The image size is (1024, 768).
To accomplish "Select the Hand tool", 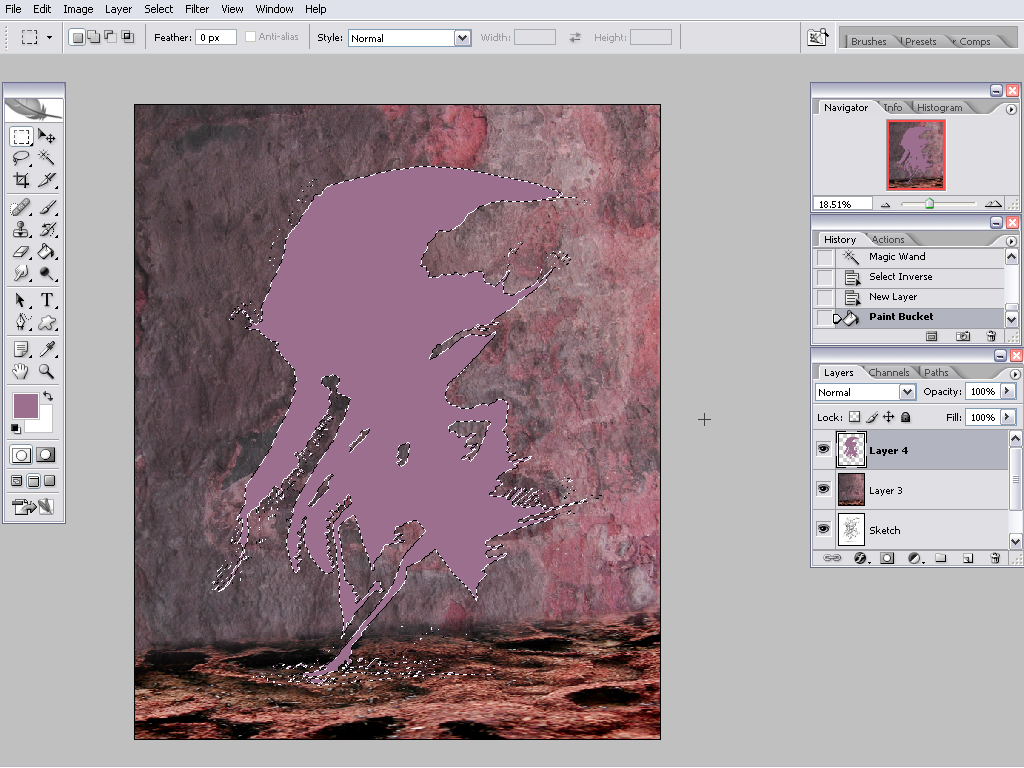I will 22,372.
